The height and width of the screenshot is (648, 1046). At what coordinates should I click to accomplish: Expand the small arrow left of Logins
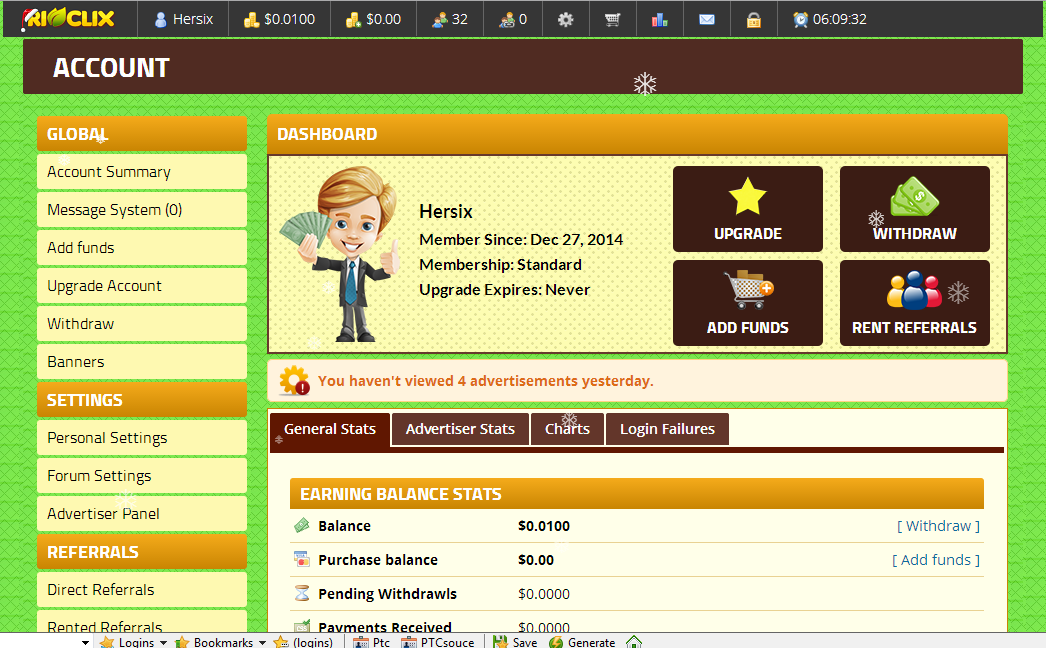point(85,643)
